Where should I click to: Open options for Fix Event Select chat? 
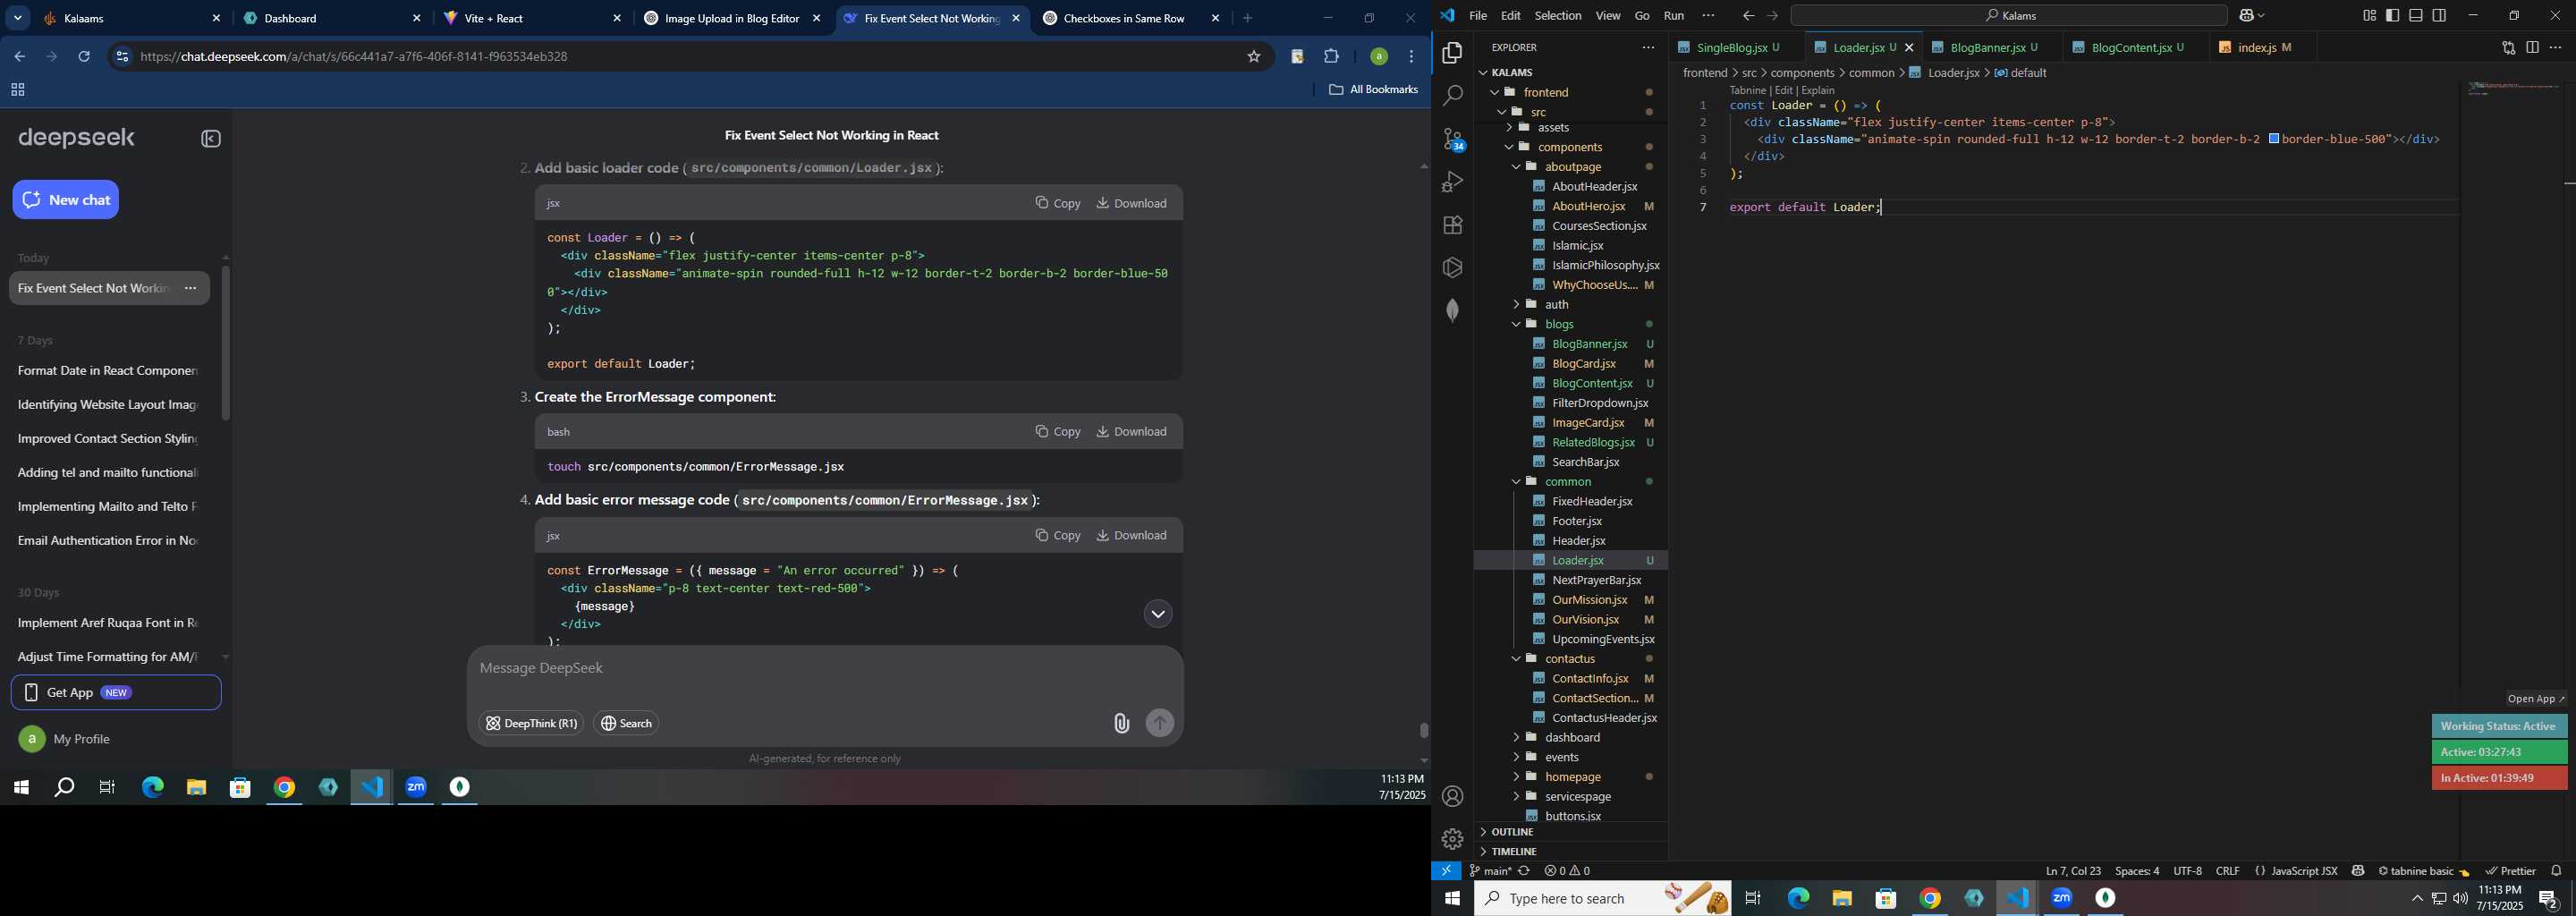click(x=190, y=289)
